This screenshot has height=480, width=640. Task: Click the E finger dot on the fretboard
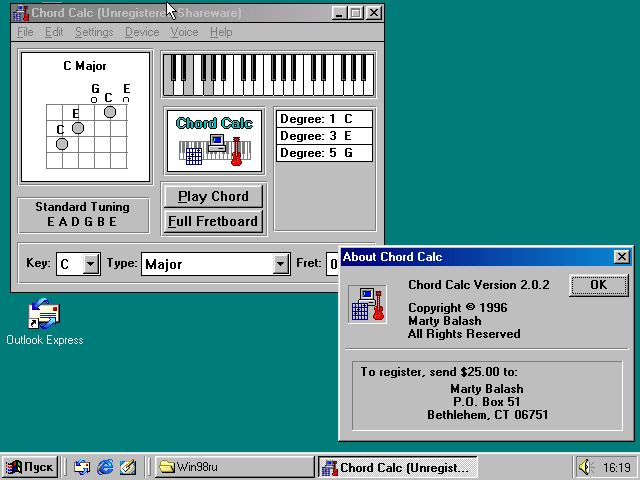point(78,128)
